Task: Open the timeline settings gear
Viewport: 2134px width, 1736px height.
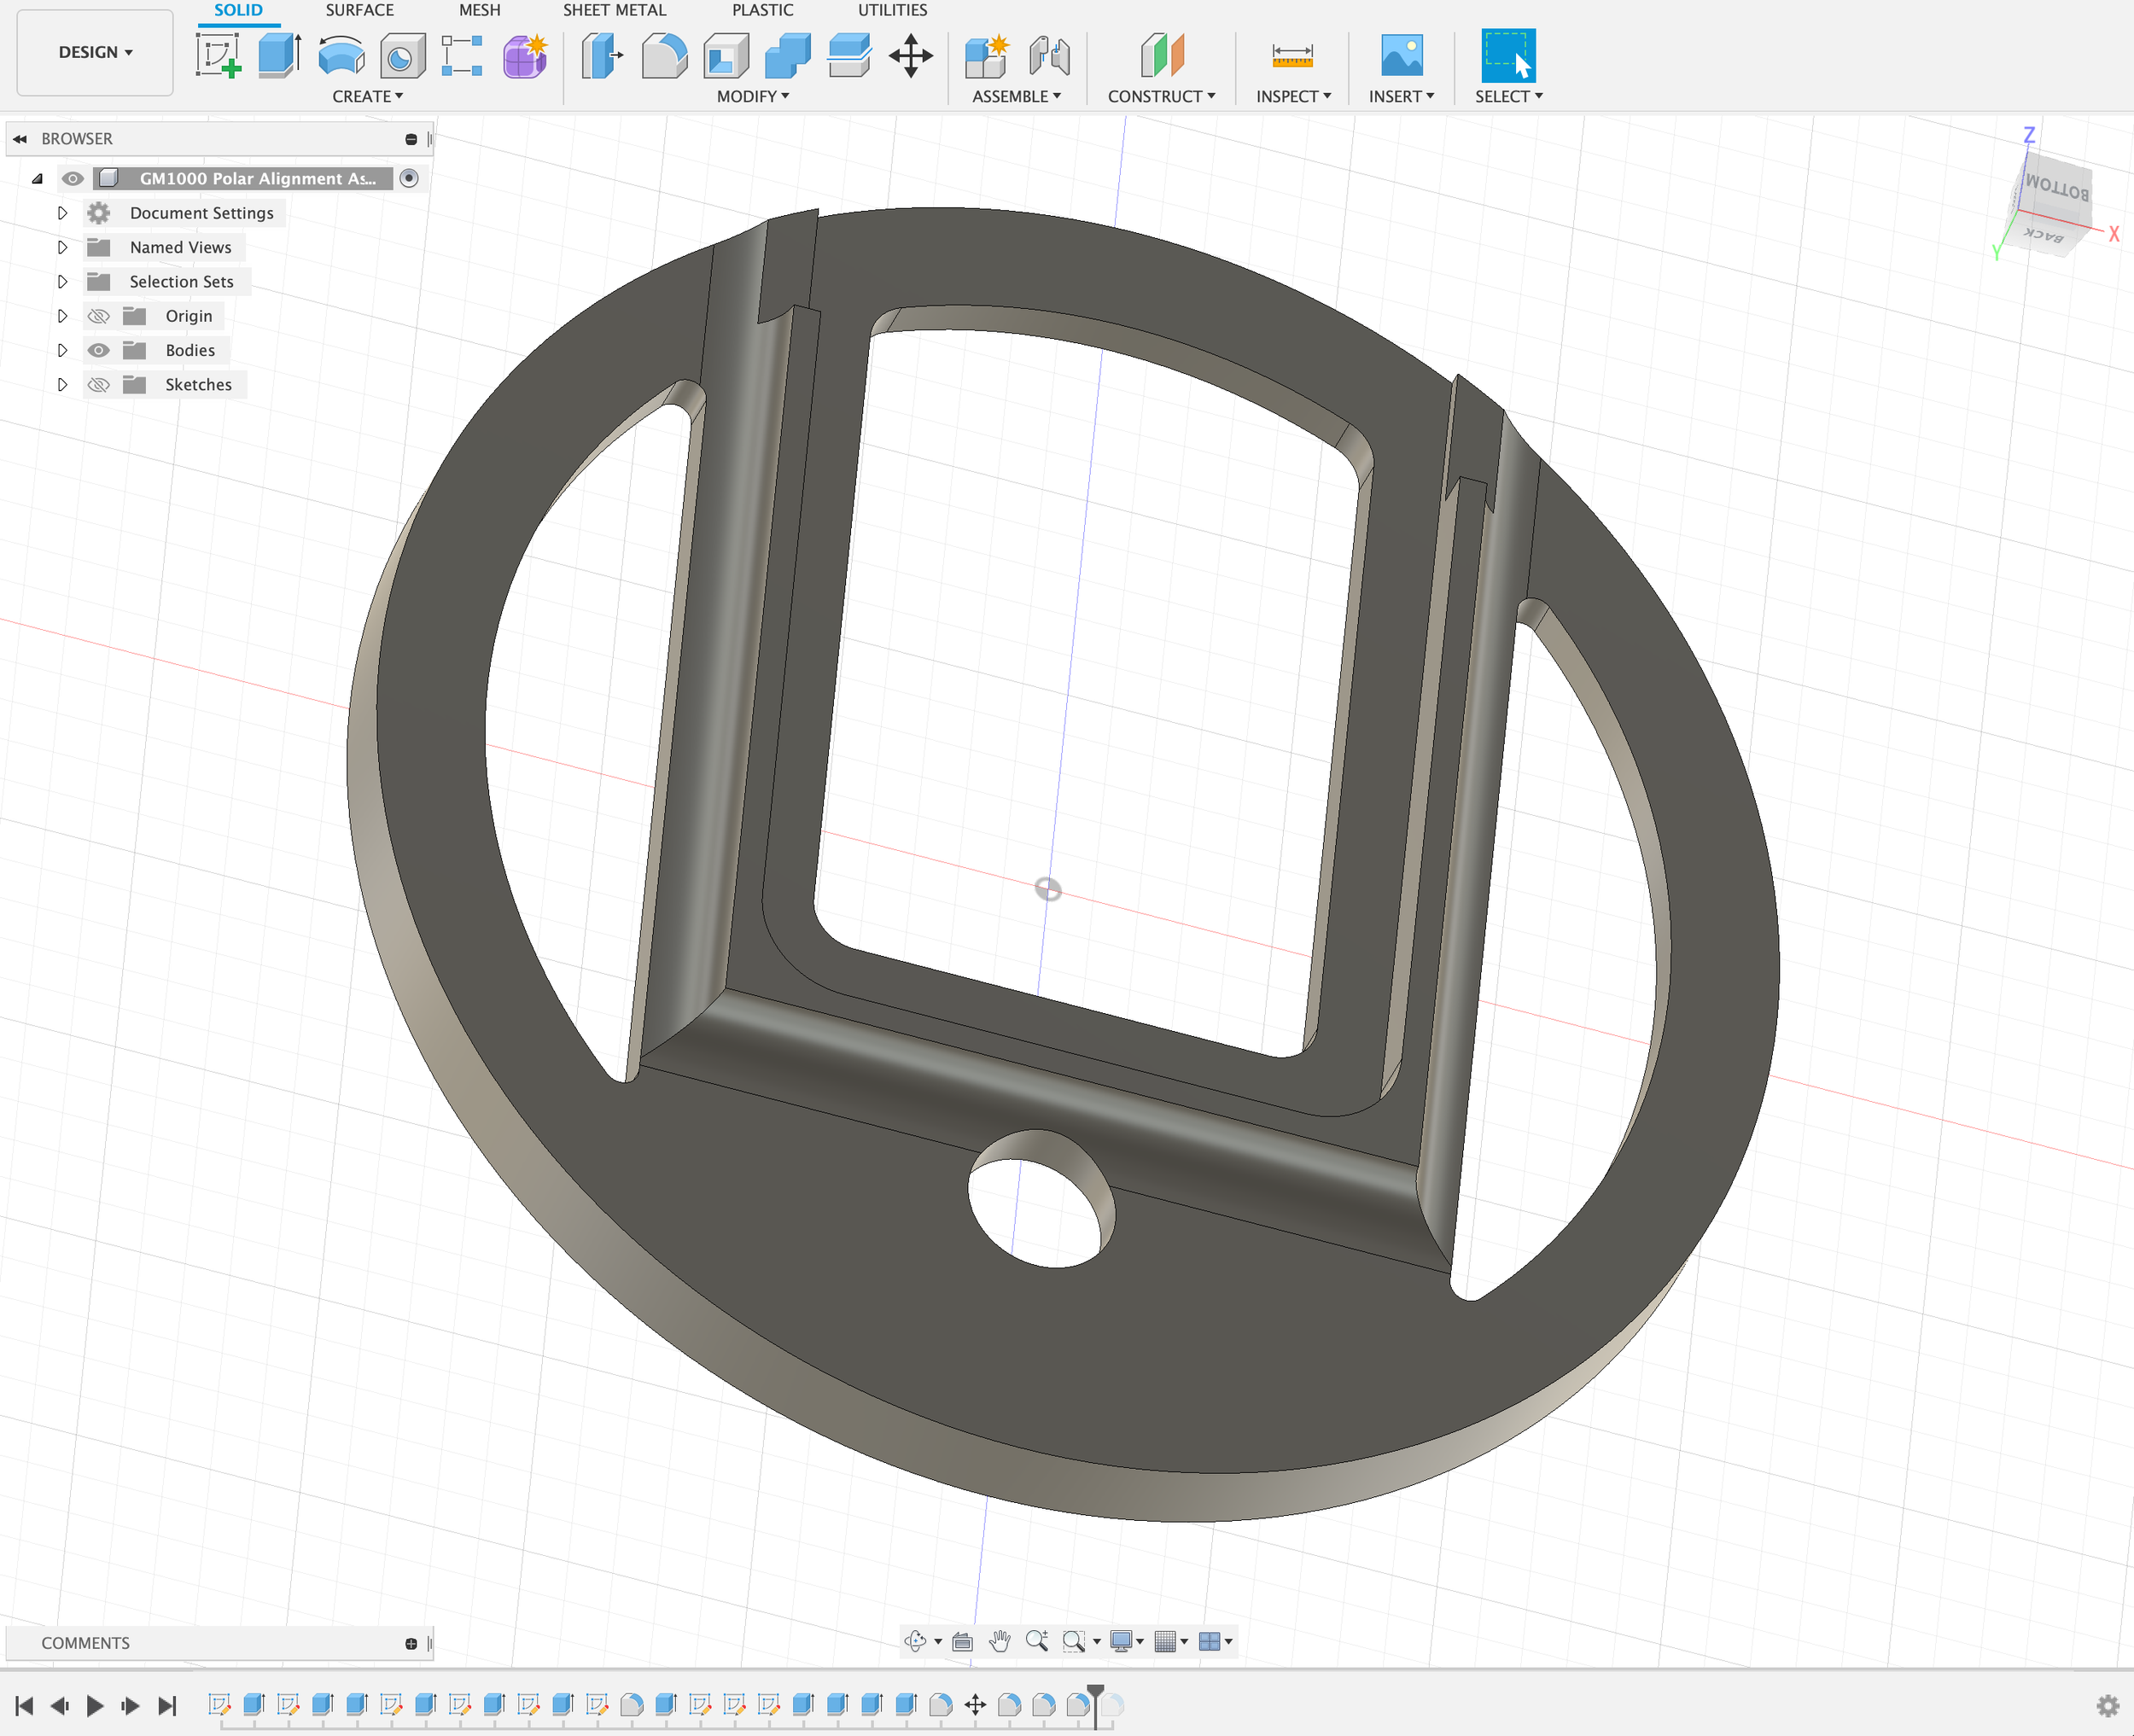Action: (2107, 1705)
